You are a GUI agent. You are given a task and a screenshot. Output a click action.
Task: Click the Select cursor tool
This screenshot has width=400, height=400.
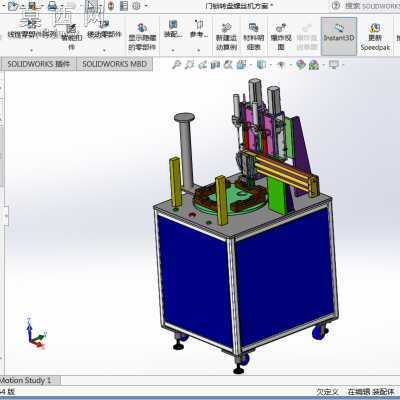[x=90, y=6]
